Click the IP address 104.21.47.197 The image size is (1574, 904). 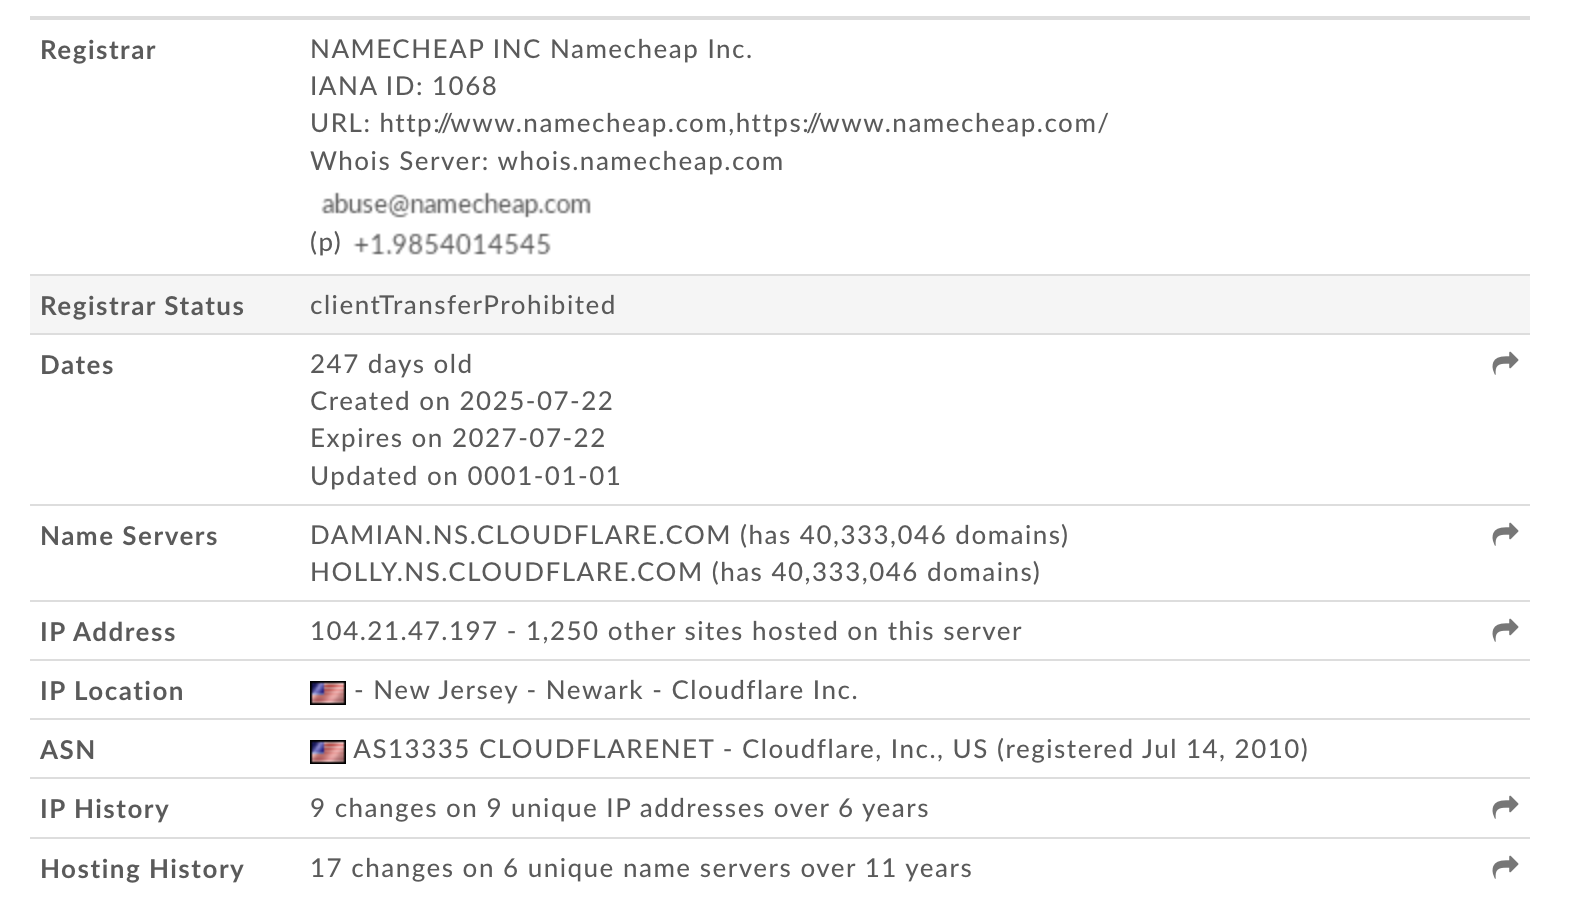pyautogui.click(x=404, y=631)
